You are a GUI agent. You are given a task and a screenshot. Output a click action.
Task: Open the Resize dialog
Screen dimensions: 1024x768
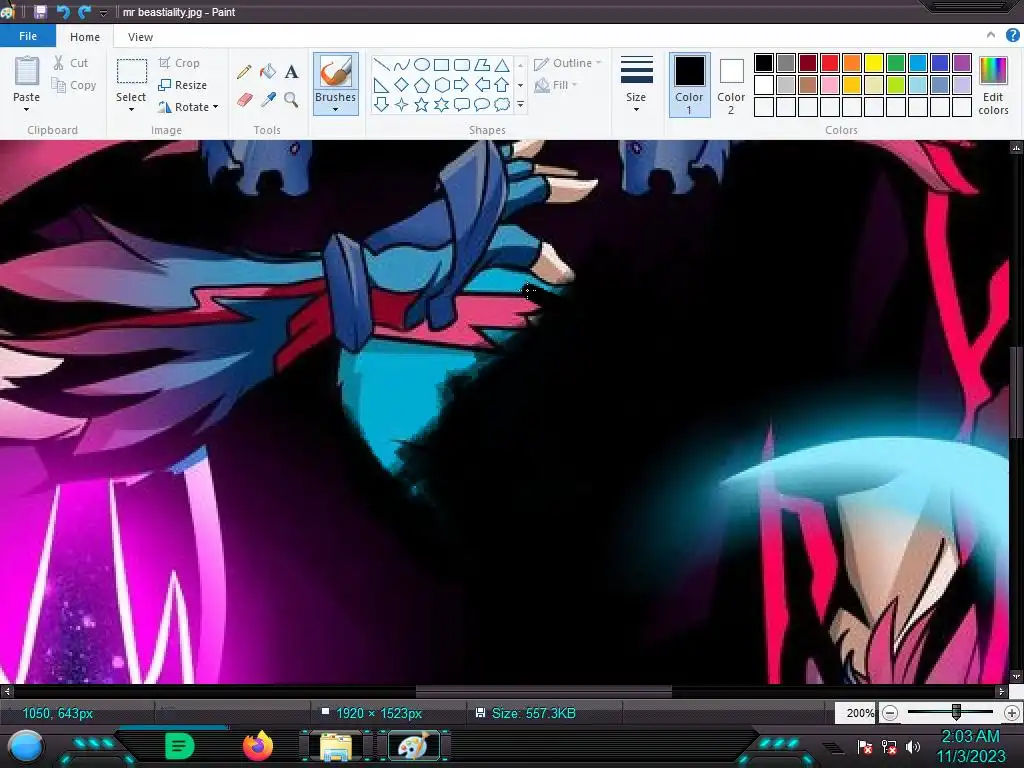click(x=183, y=85)
